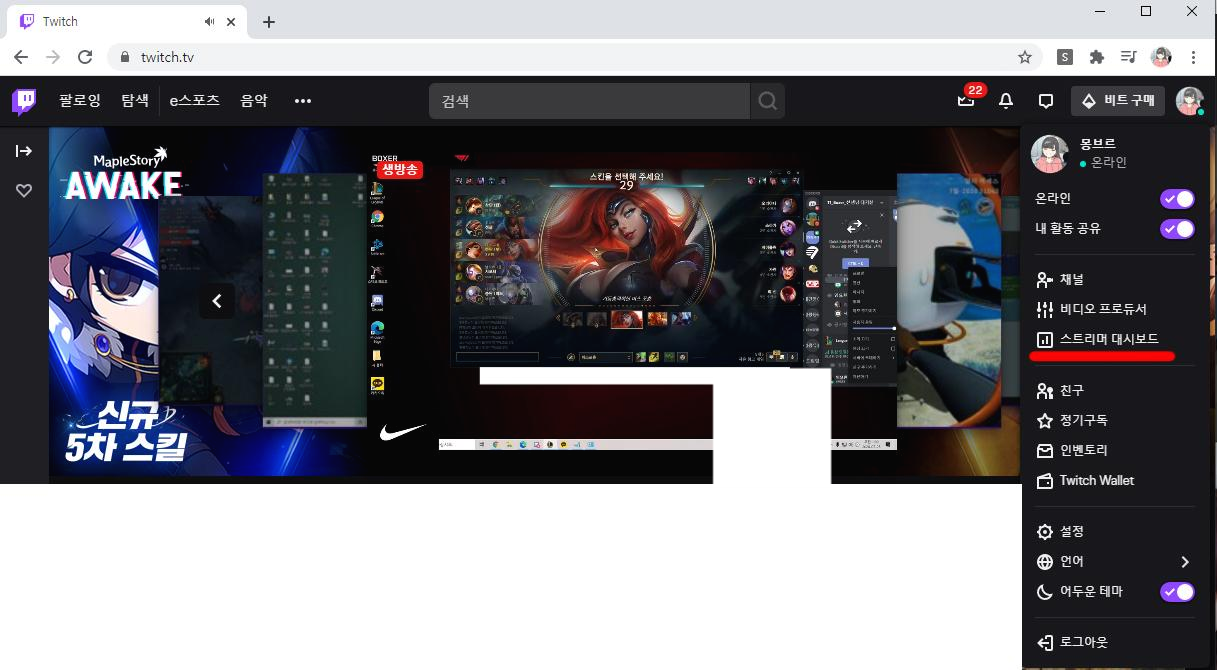Open the 친구 friends entry
The width and height of the screenshot is (1217, 670).
pyautogui.click(x=1114, y=391)
